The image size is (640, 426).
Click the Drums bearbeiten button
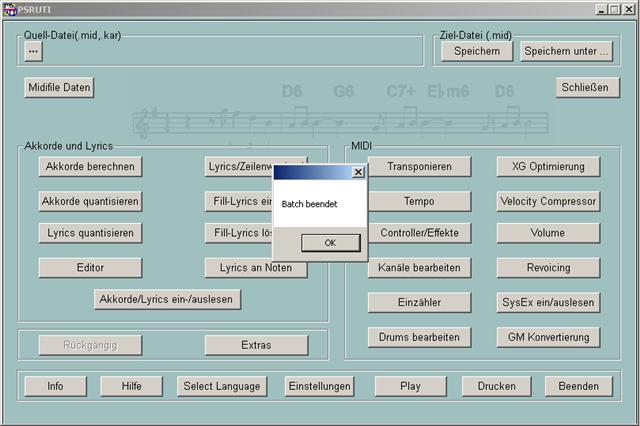click(x=419, y=337)
